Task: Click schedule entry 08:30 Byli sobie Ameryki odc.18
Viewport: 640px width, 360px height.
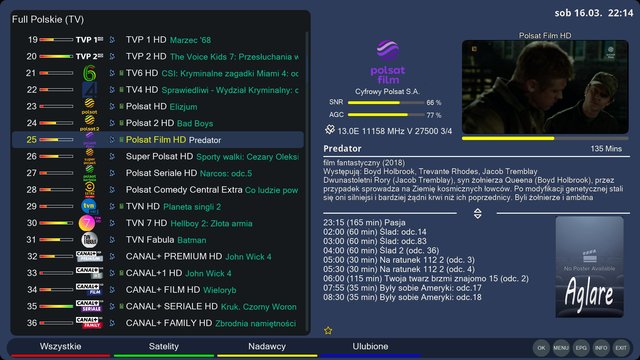Action: [x=402, y=297]
